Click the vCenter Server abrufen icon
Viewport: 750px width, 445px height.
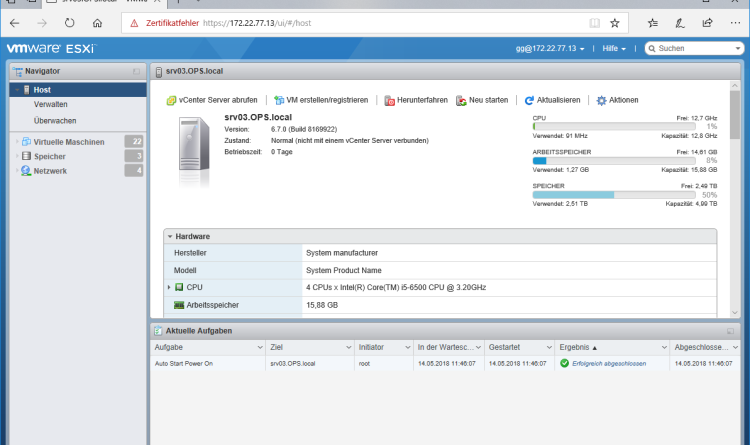point(171,100)
